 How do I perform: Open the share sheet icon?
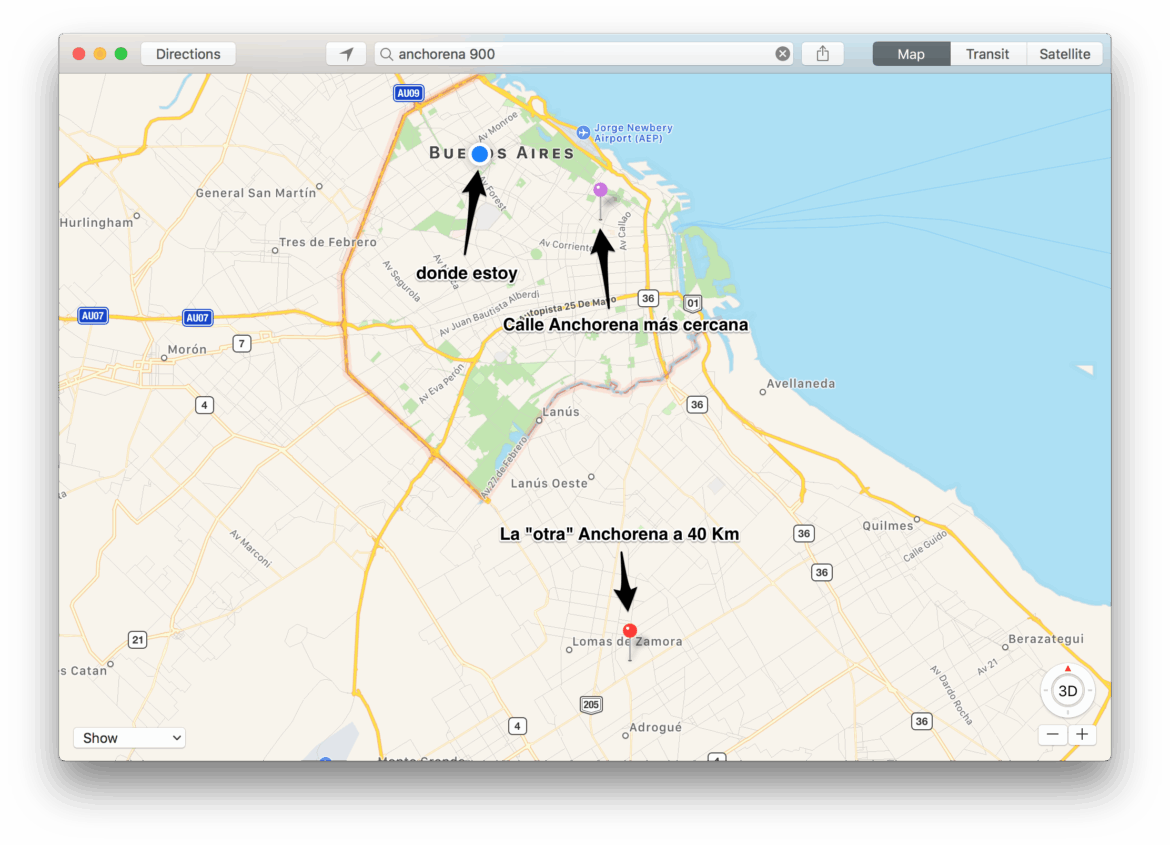[822, 53]
